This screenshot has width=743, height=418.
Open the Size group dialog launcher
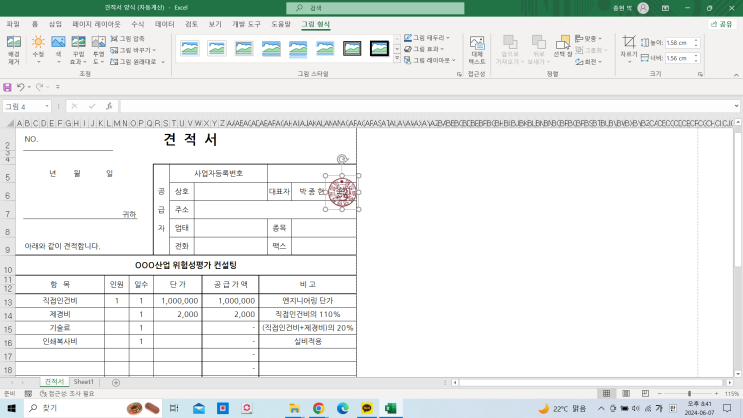tap(700, 74)
